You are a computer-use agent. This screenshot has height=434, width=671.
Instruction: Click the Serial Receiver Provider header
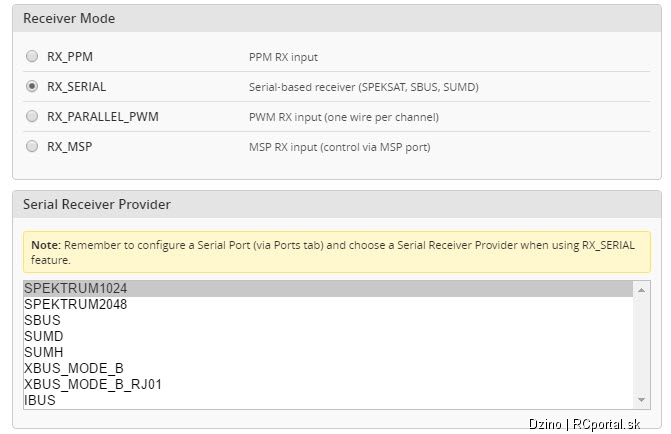pyautogui.click(x=337, y=204)
